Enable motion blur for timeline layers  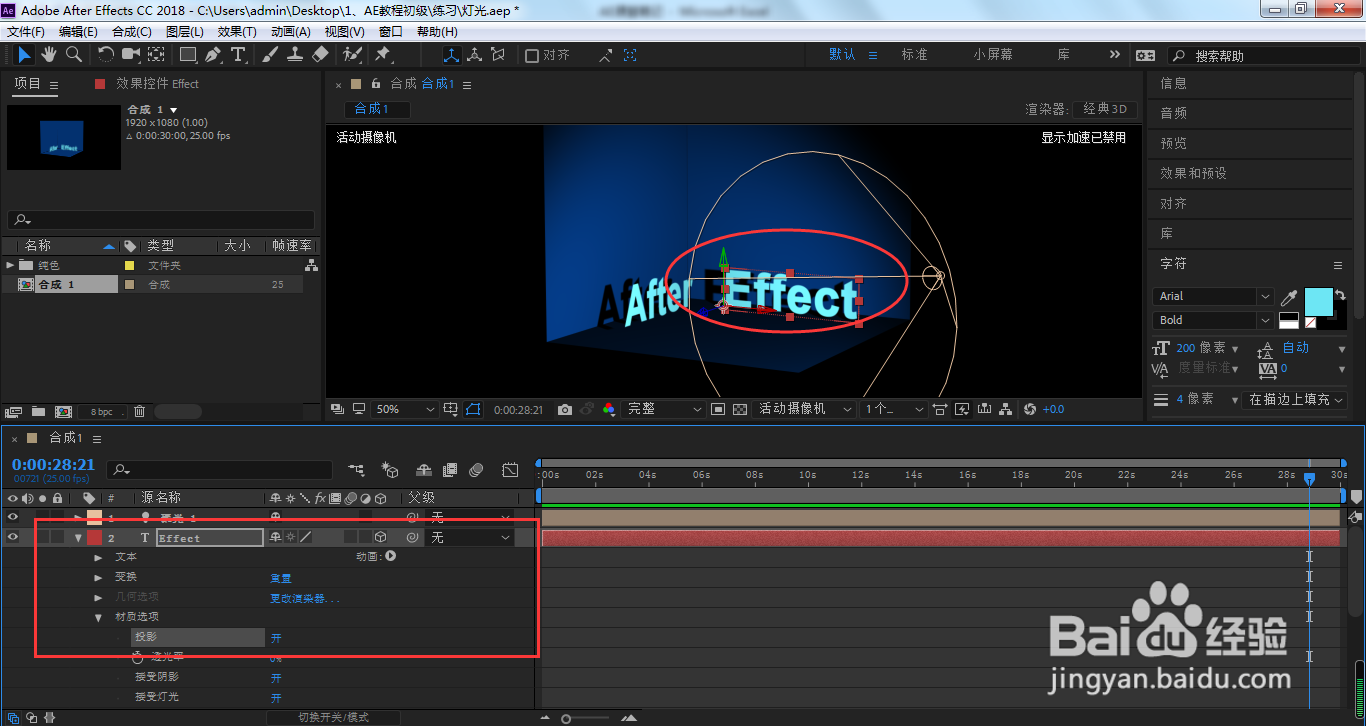pos(477,469)
